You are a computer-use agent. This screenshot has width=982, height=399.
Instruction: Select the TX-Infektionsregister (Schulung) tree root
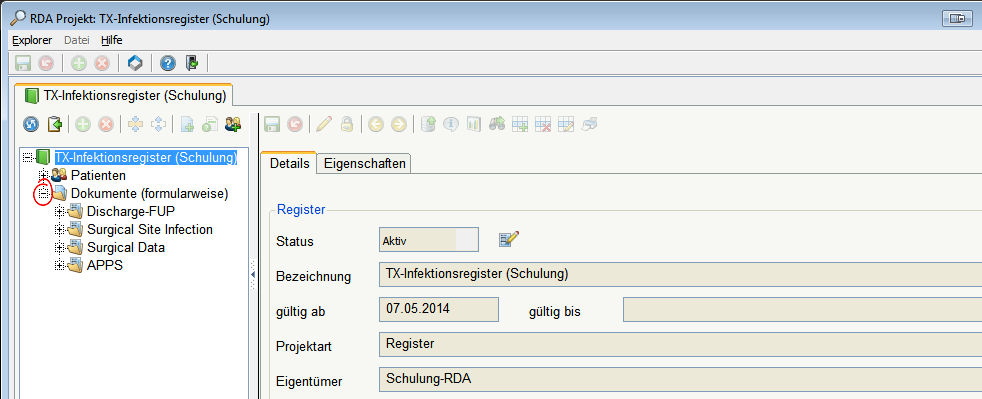click(146, 157)
